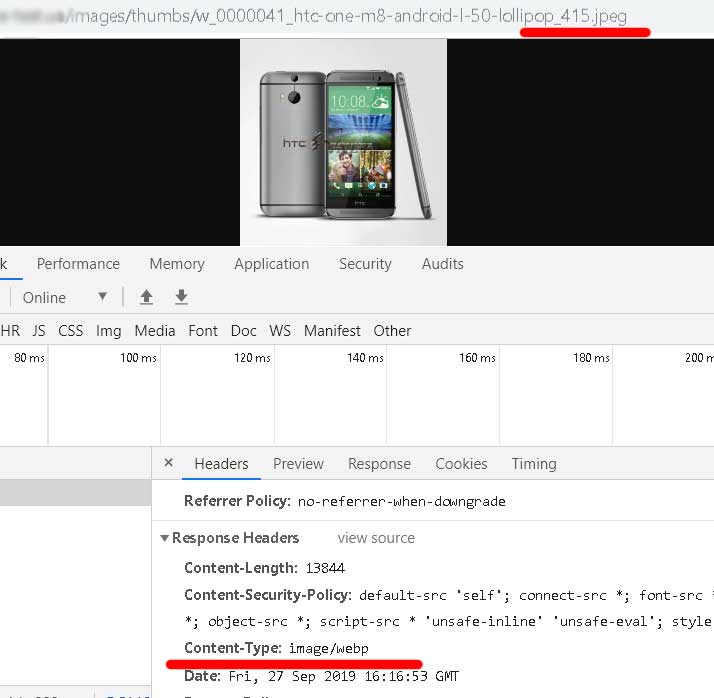The height and width of the screenshot is (698, 714).
Task: Click the view source link
Action: (376, 538)
